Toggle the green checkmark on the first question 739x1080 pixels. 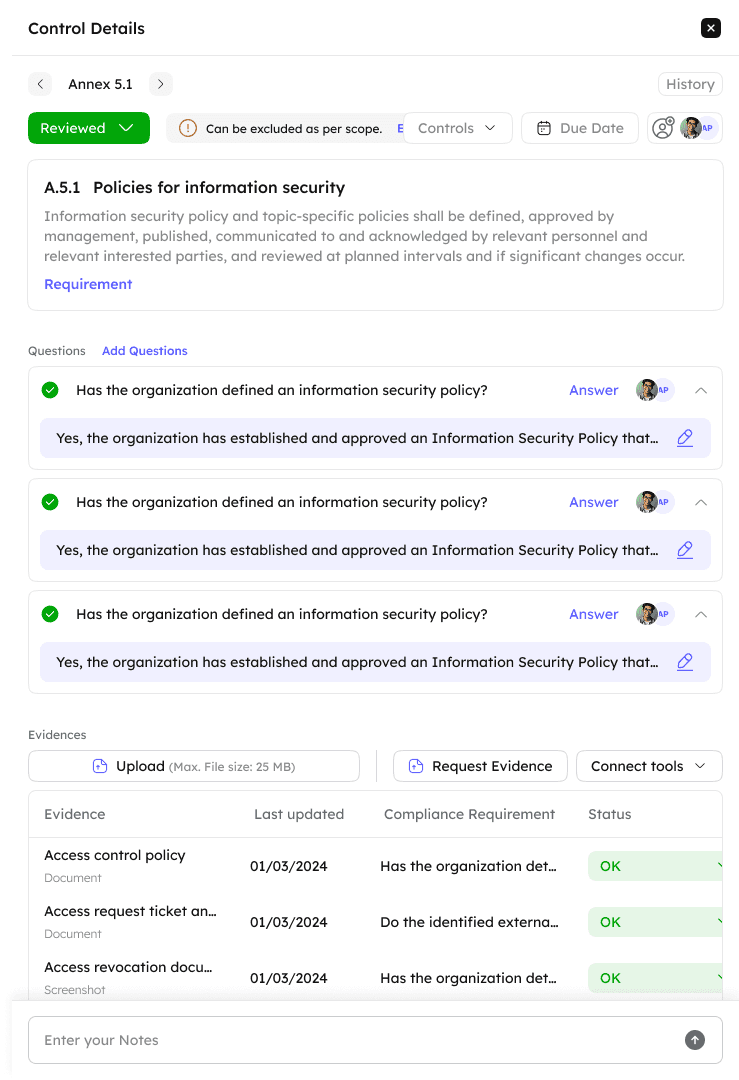(x=50, y=390)
